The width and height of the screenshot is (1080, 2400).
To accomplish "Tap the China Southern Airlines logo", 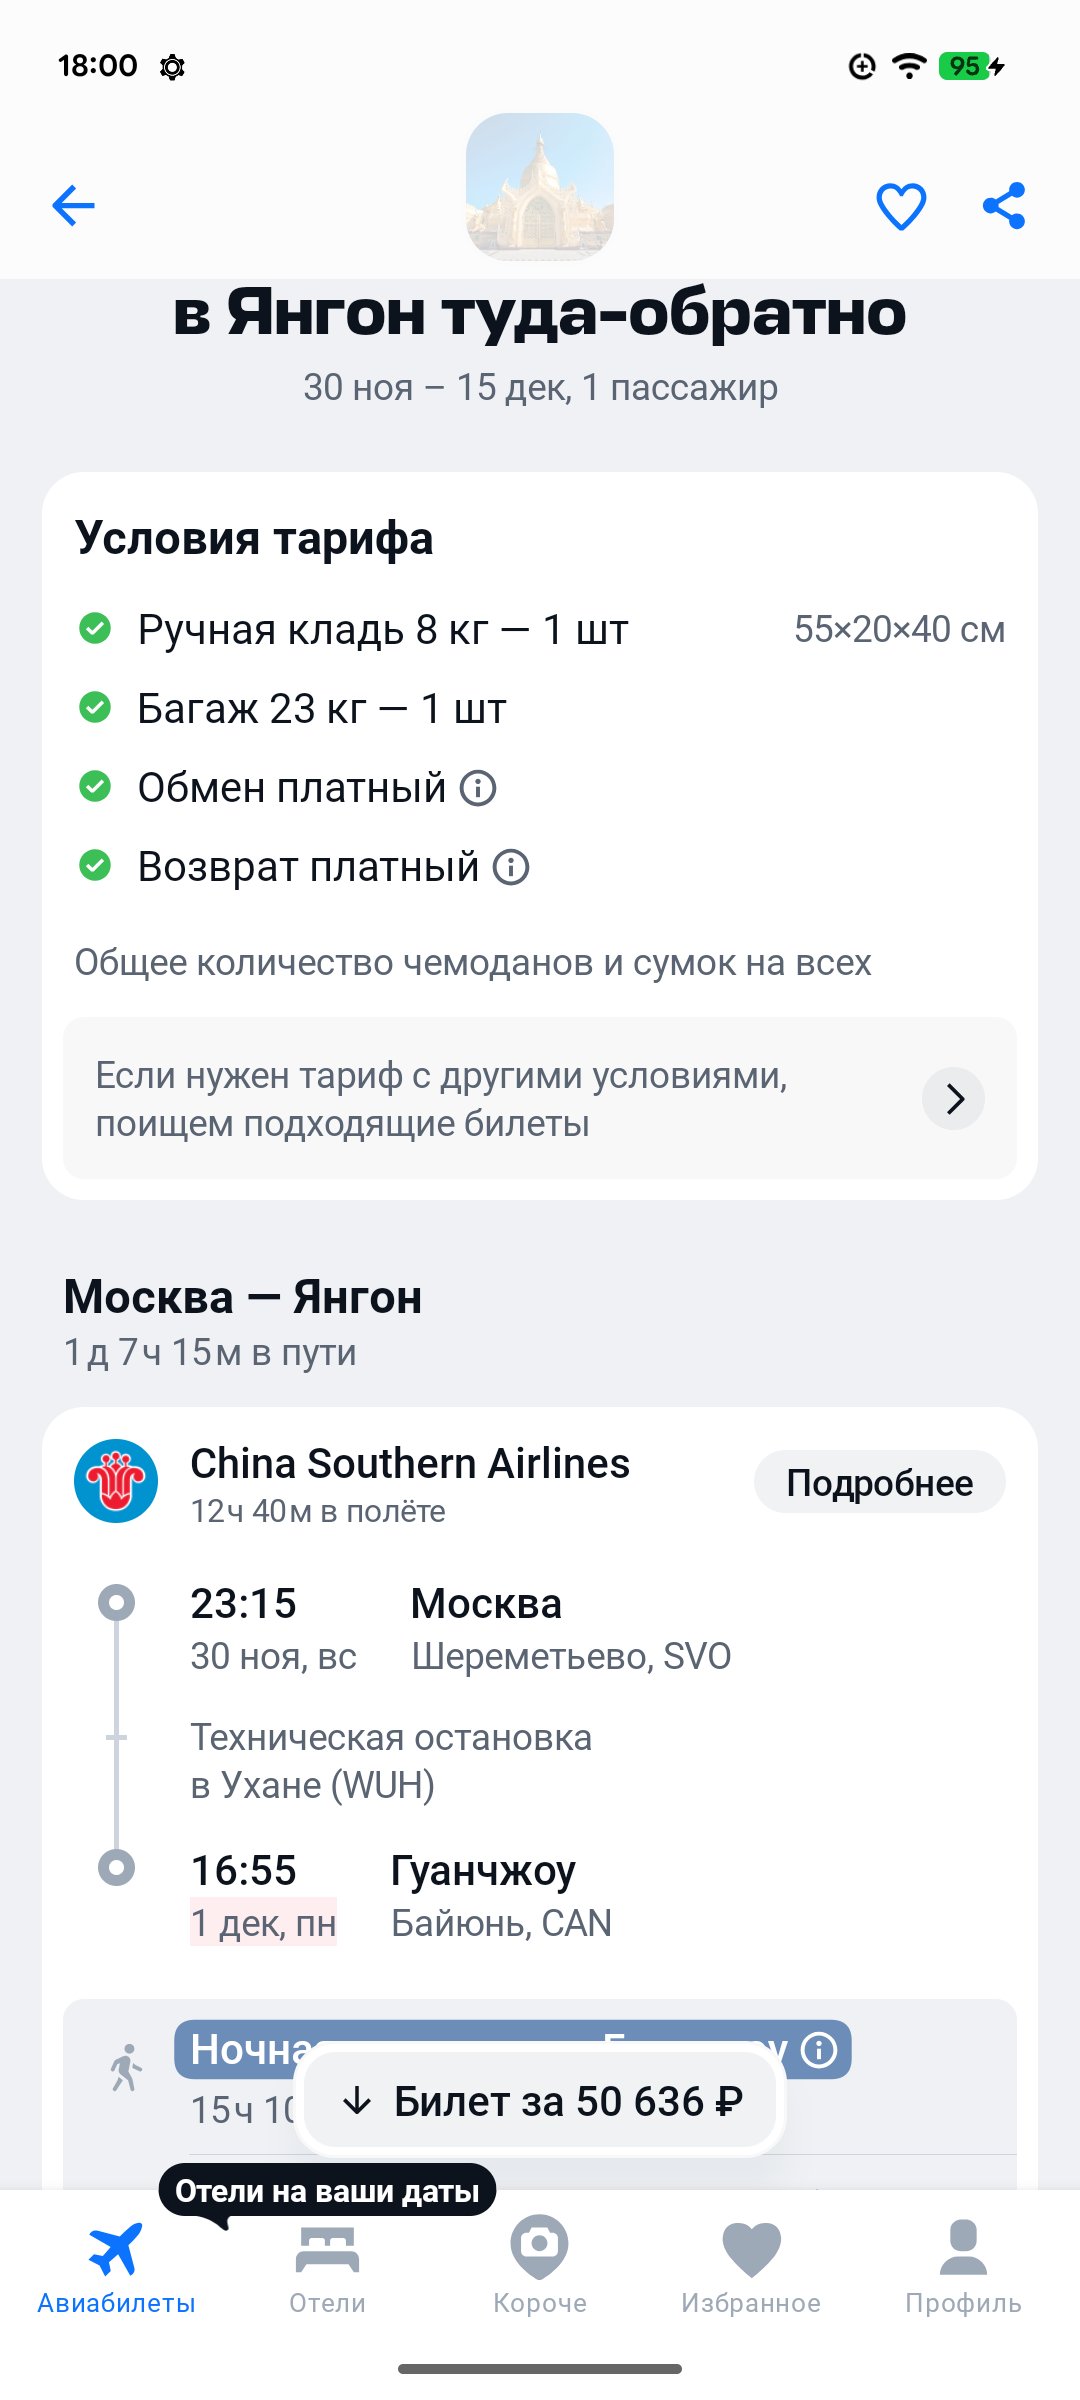I will pyautogui.click(x=116, y=1481).
